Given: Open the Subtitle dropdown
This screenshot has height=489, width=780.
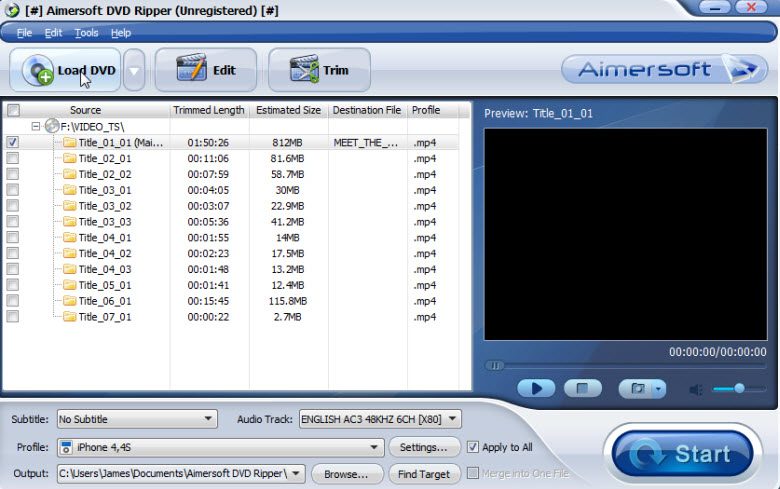Looking at the screenshot, I should click(x=137, y=419).
